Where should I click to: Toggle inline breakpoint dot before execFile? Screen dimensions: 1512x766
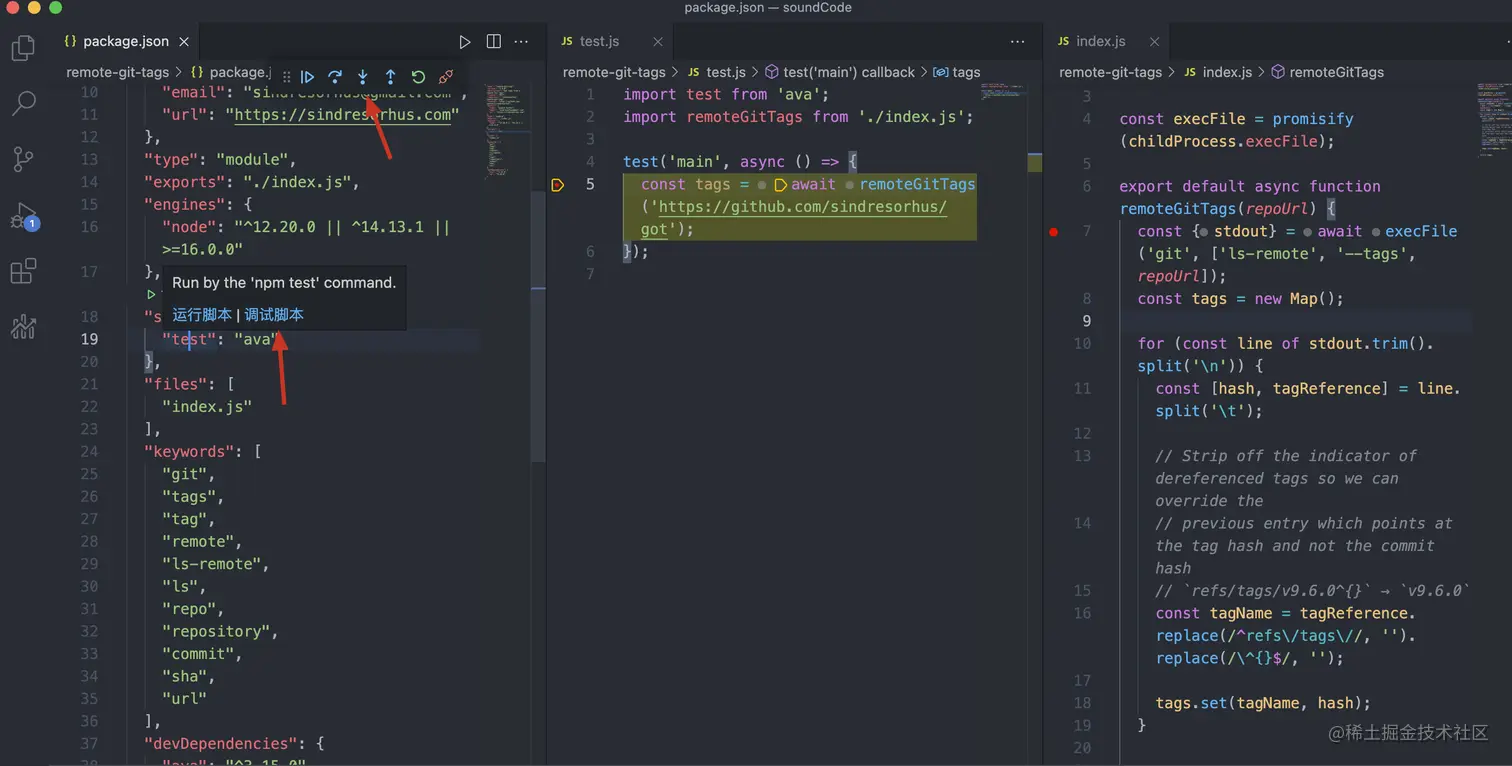(1375, 232)
